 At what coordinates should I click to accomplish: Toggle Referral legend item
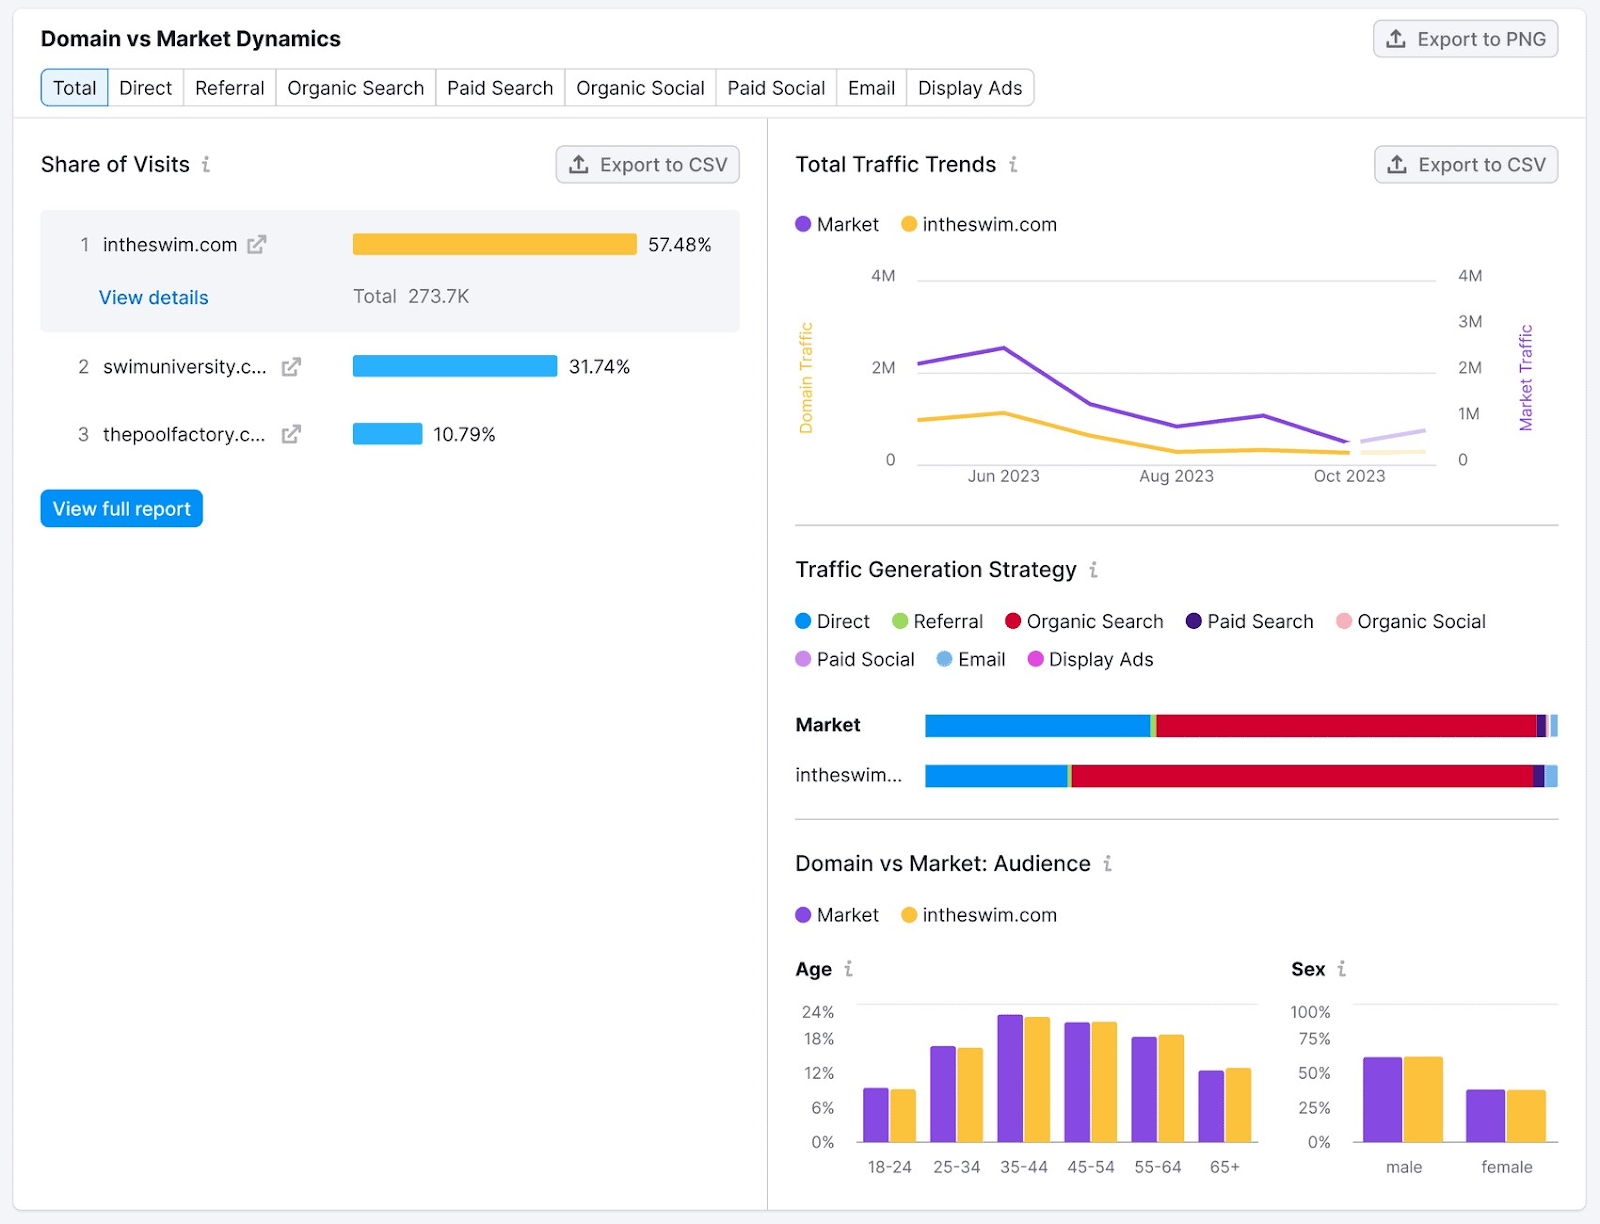tap(938, 621)
